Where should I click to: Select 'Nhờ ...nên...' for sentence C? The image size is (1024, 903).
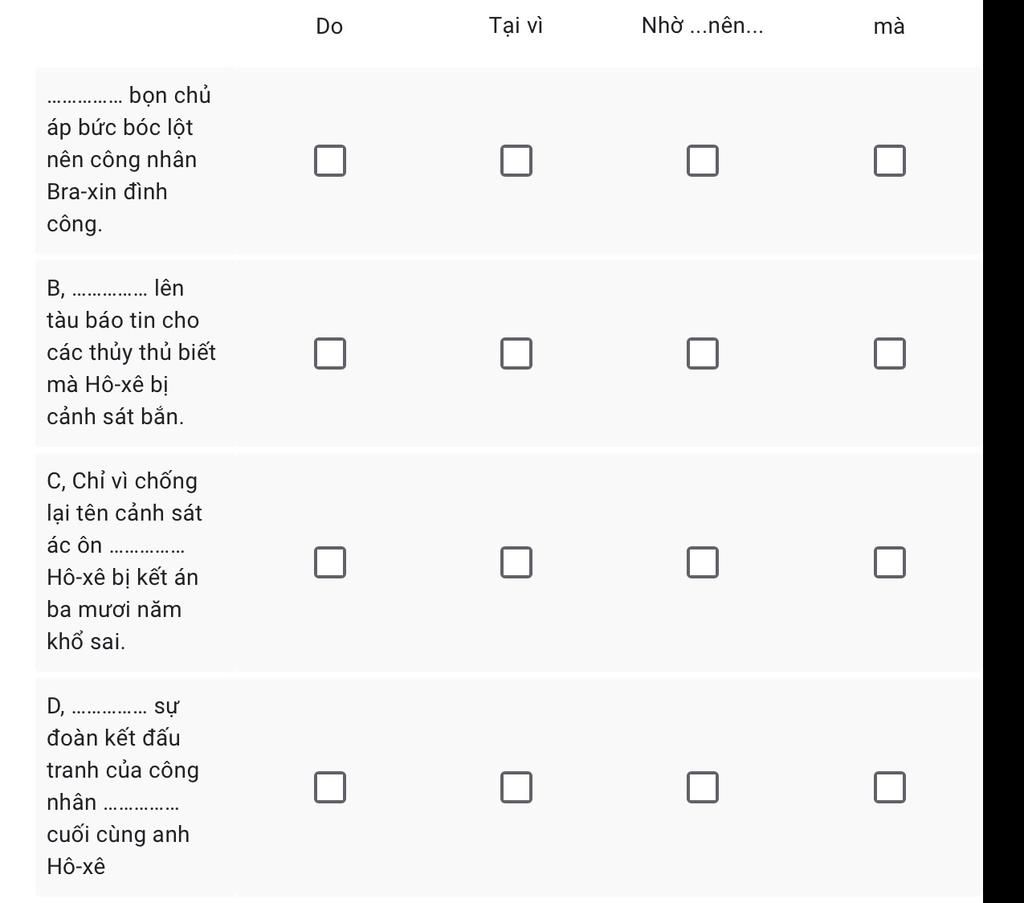[703, 562]
